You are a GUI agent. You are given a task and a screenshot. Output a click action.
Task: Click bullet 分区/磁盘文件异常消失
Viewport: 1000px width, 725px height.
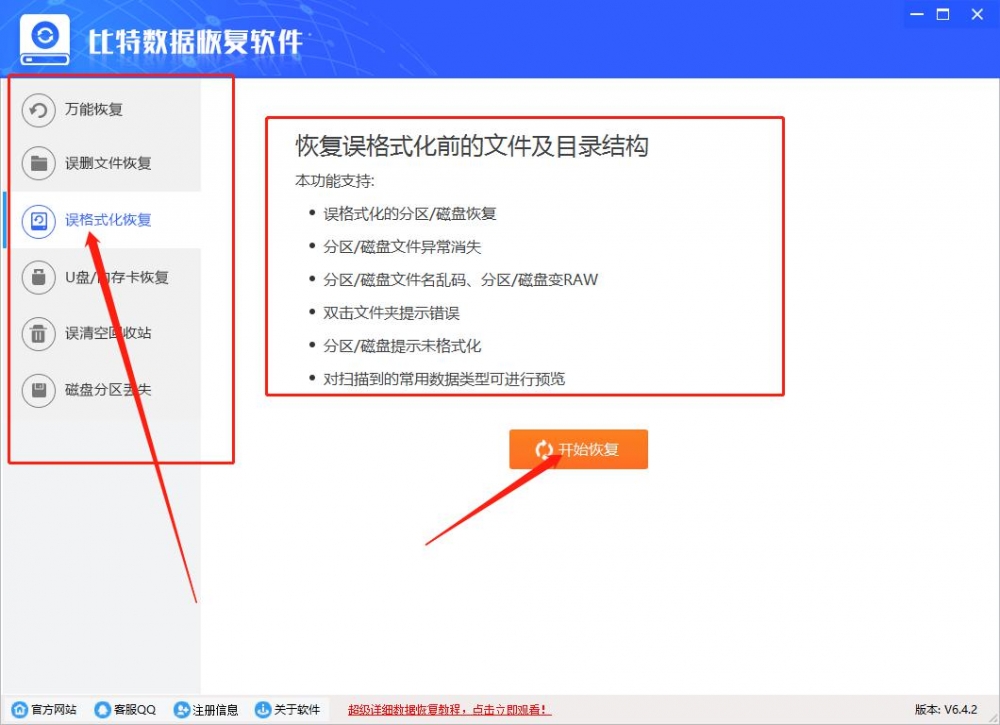point(402,247)
